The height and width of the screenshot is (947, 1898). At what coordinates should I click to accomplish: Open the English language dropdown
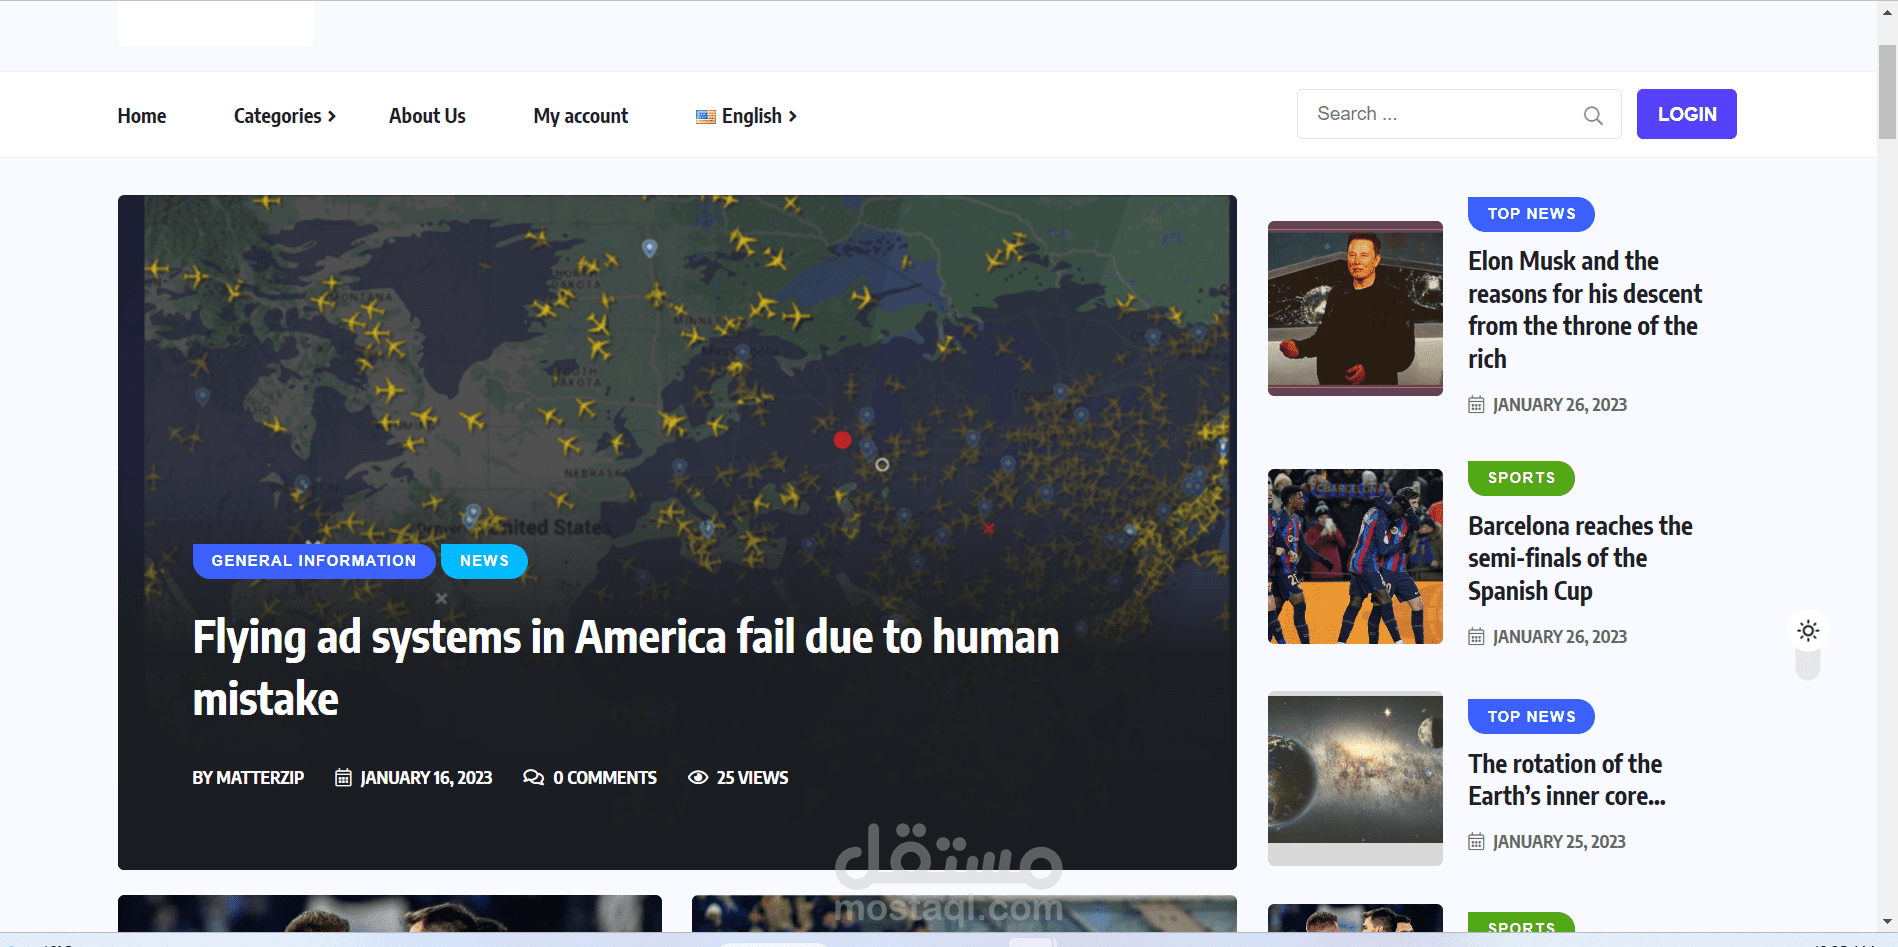747,116
